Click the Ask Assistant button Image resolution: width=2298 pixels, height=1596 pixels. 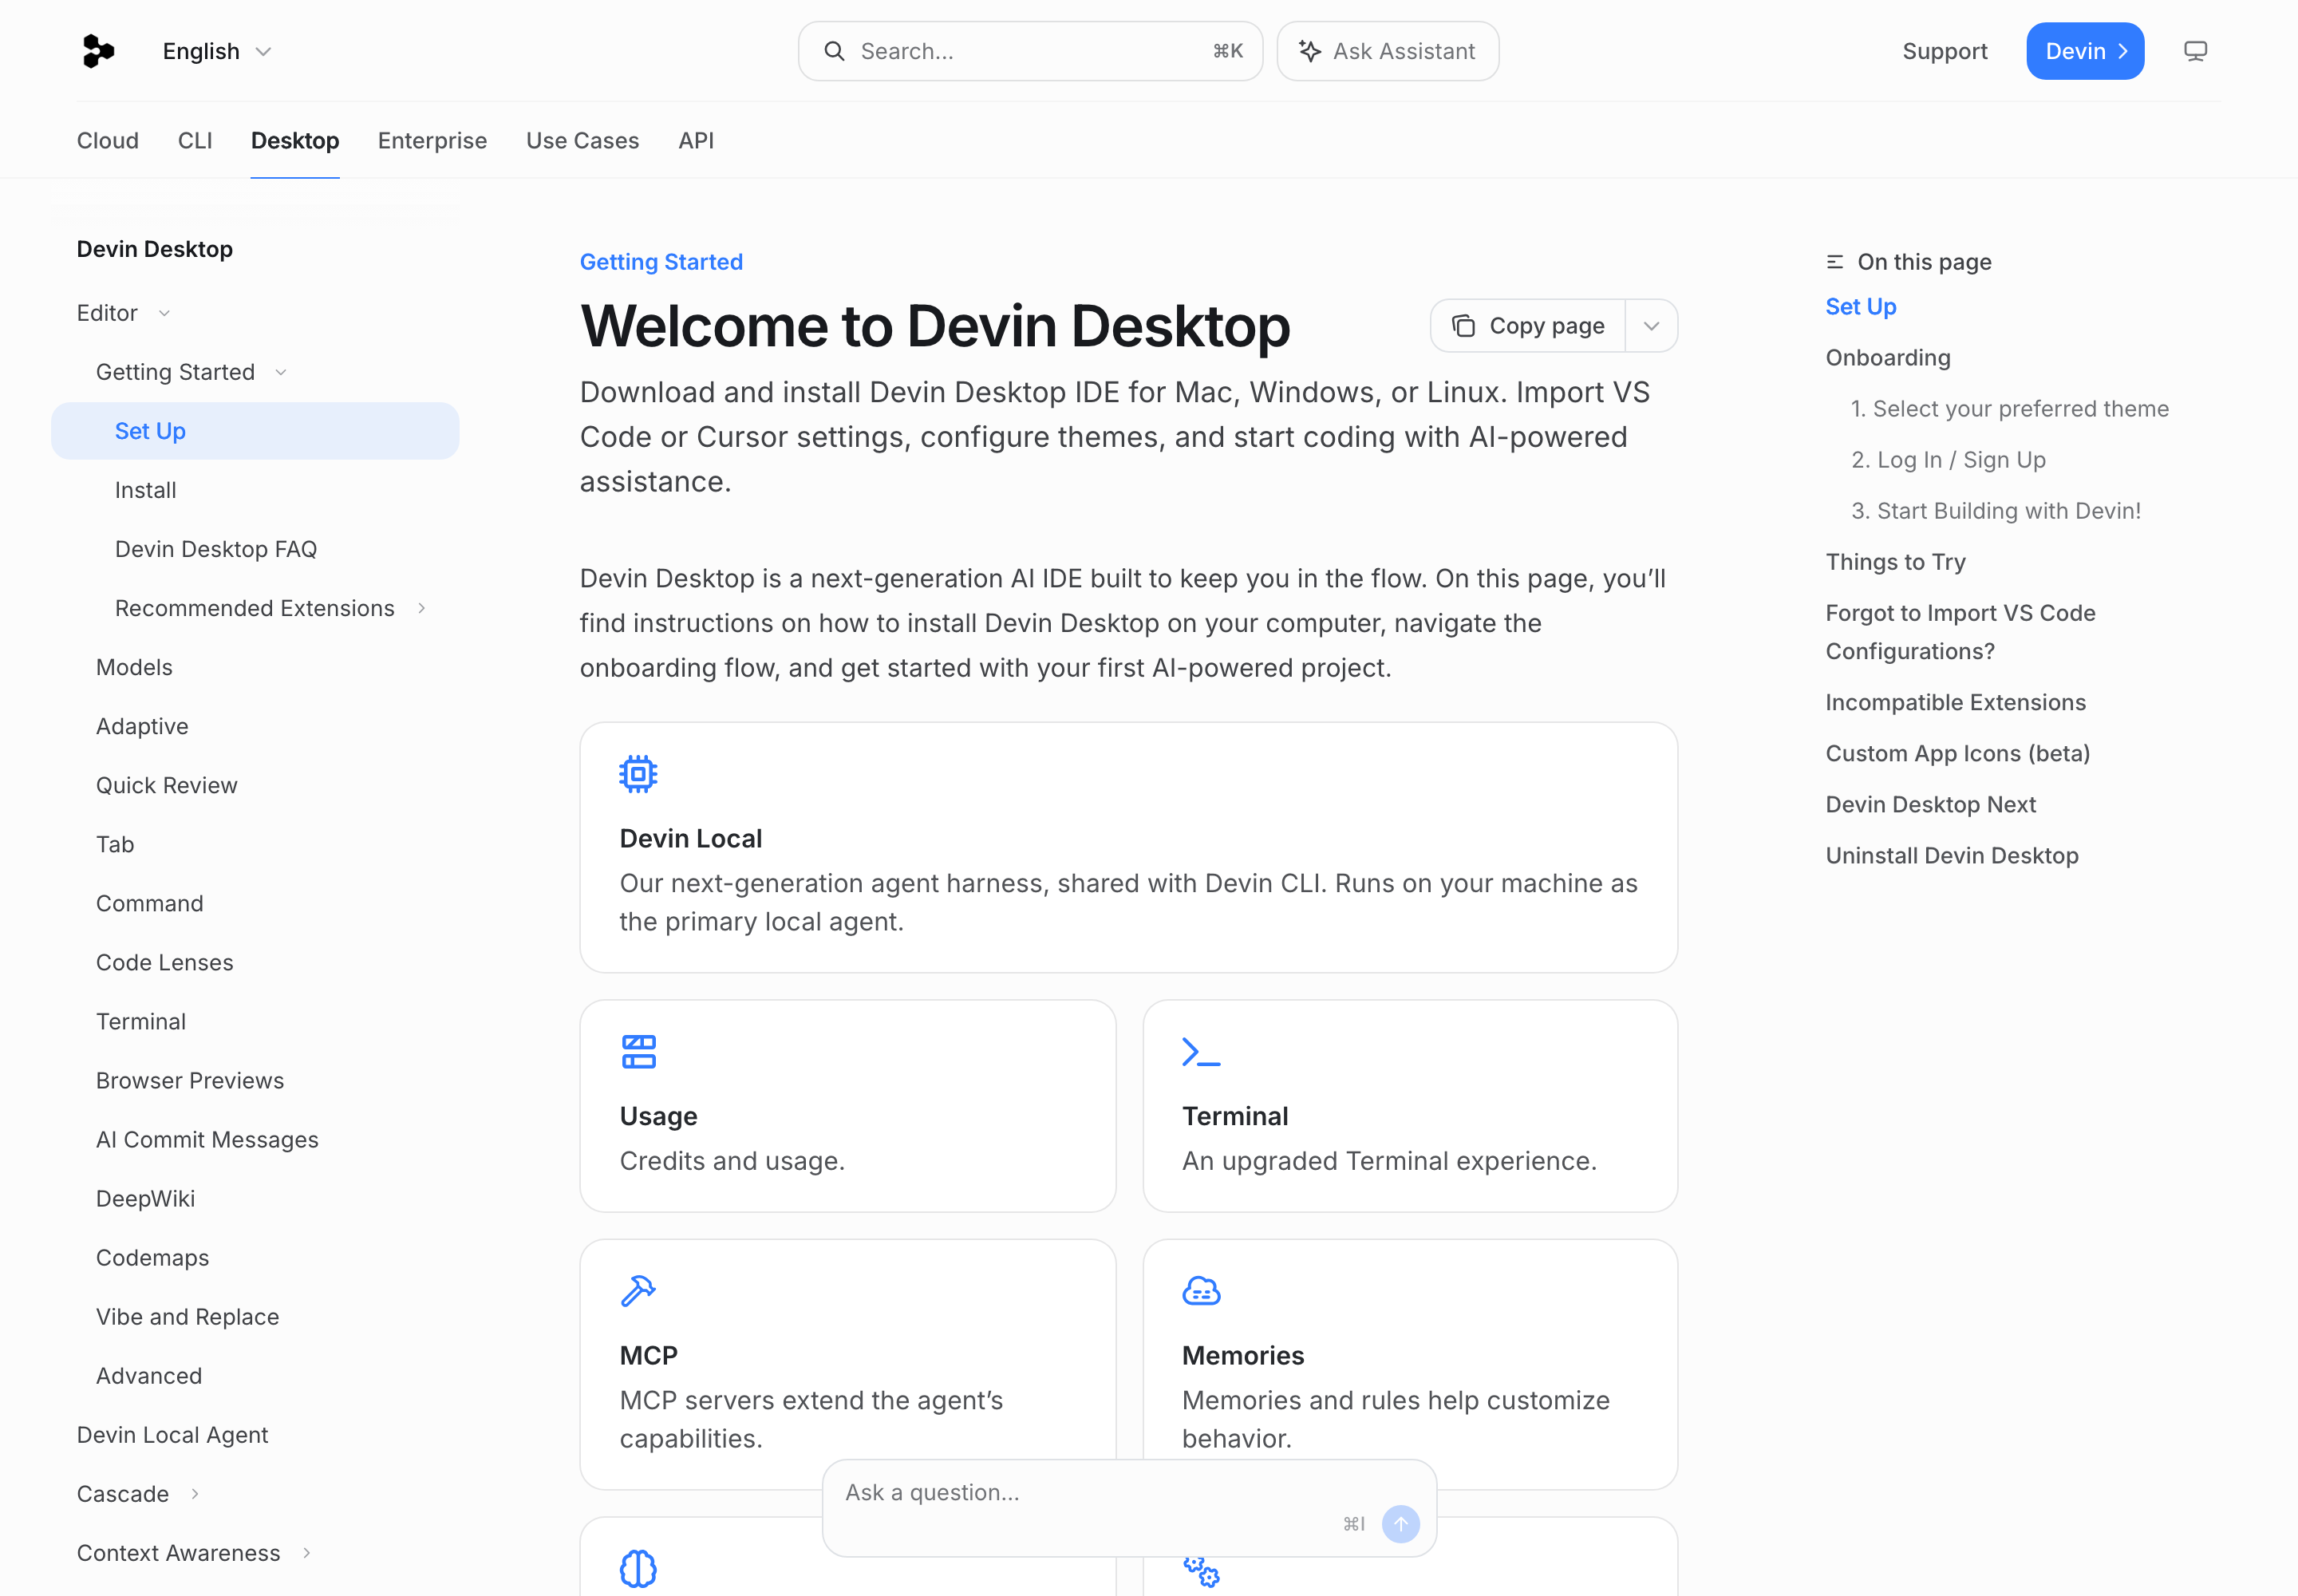(x=1388, y=51)
